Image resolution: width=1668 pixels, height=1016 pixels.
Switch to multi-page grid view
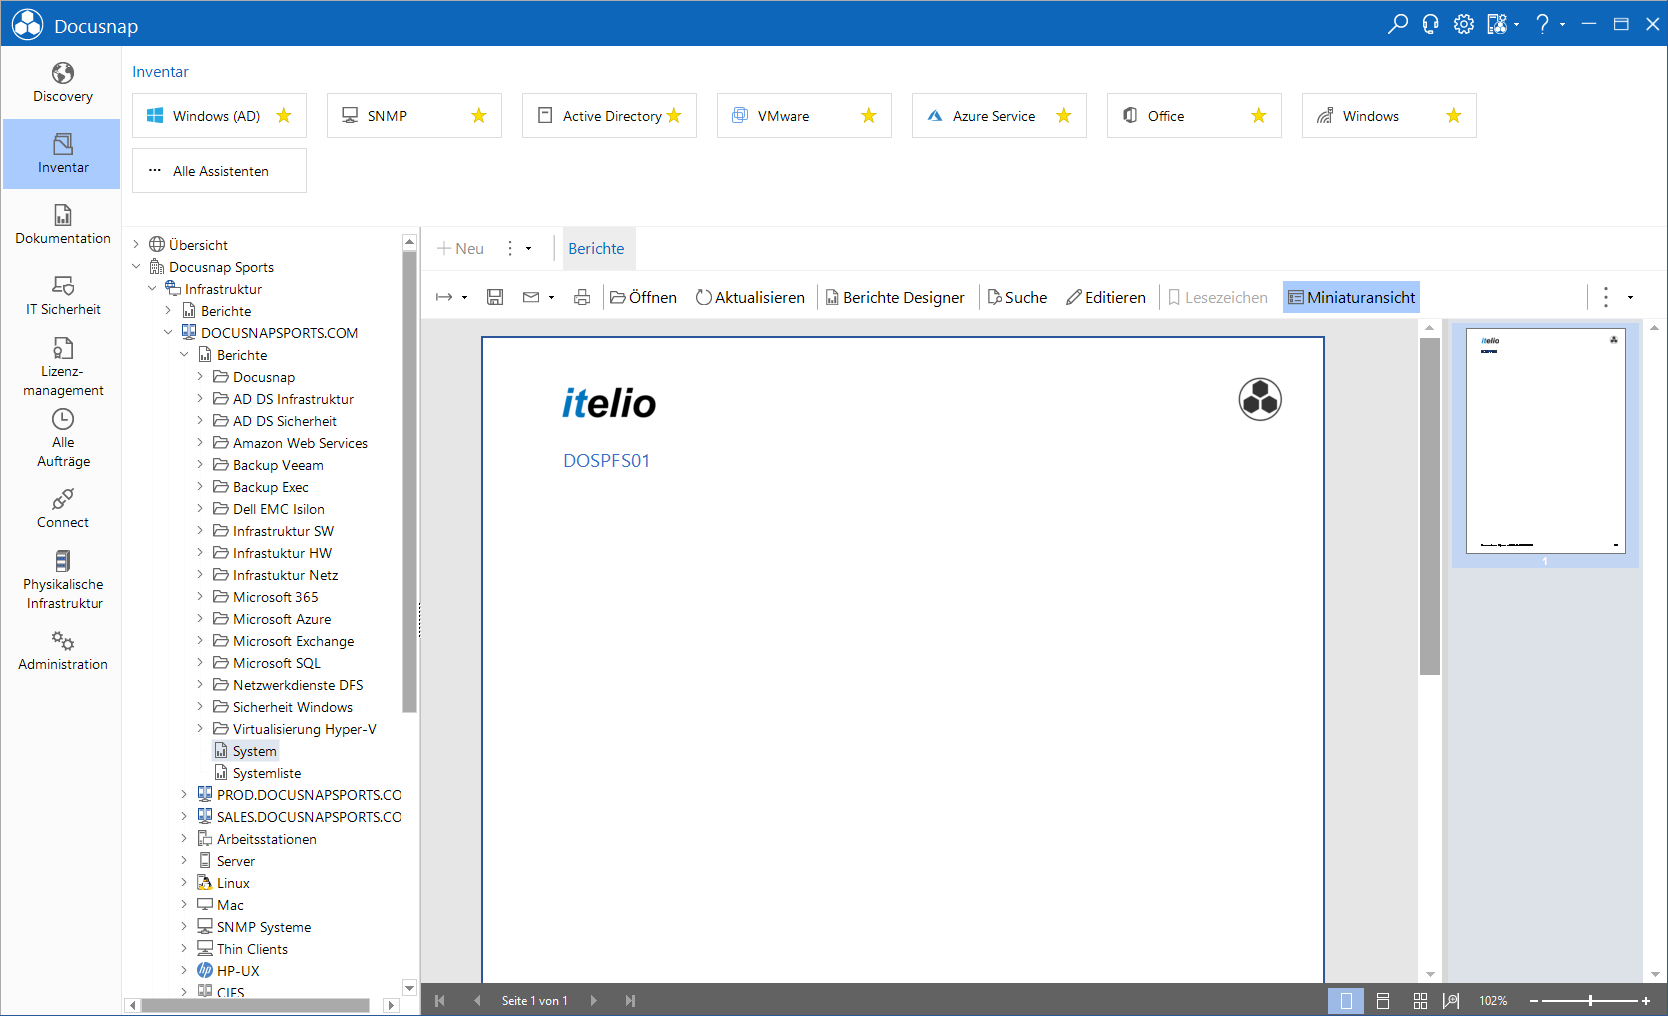click(x=1420, y=1000)
